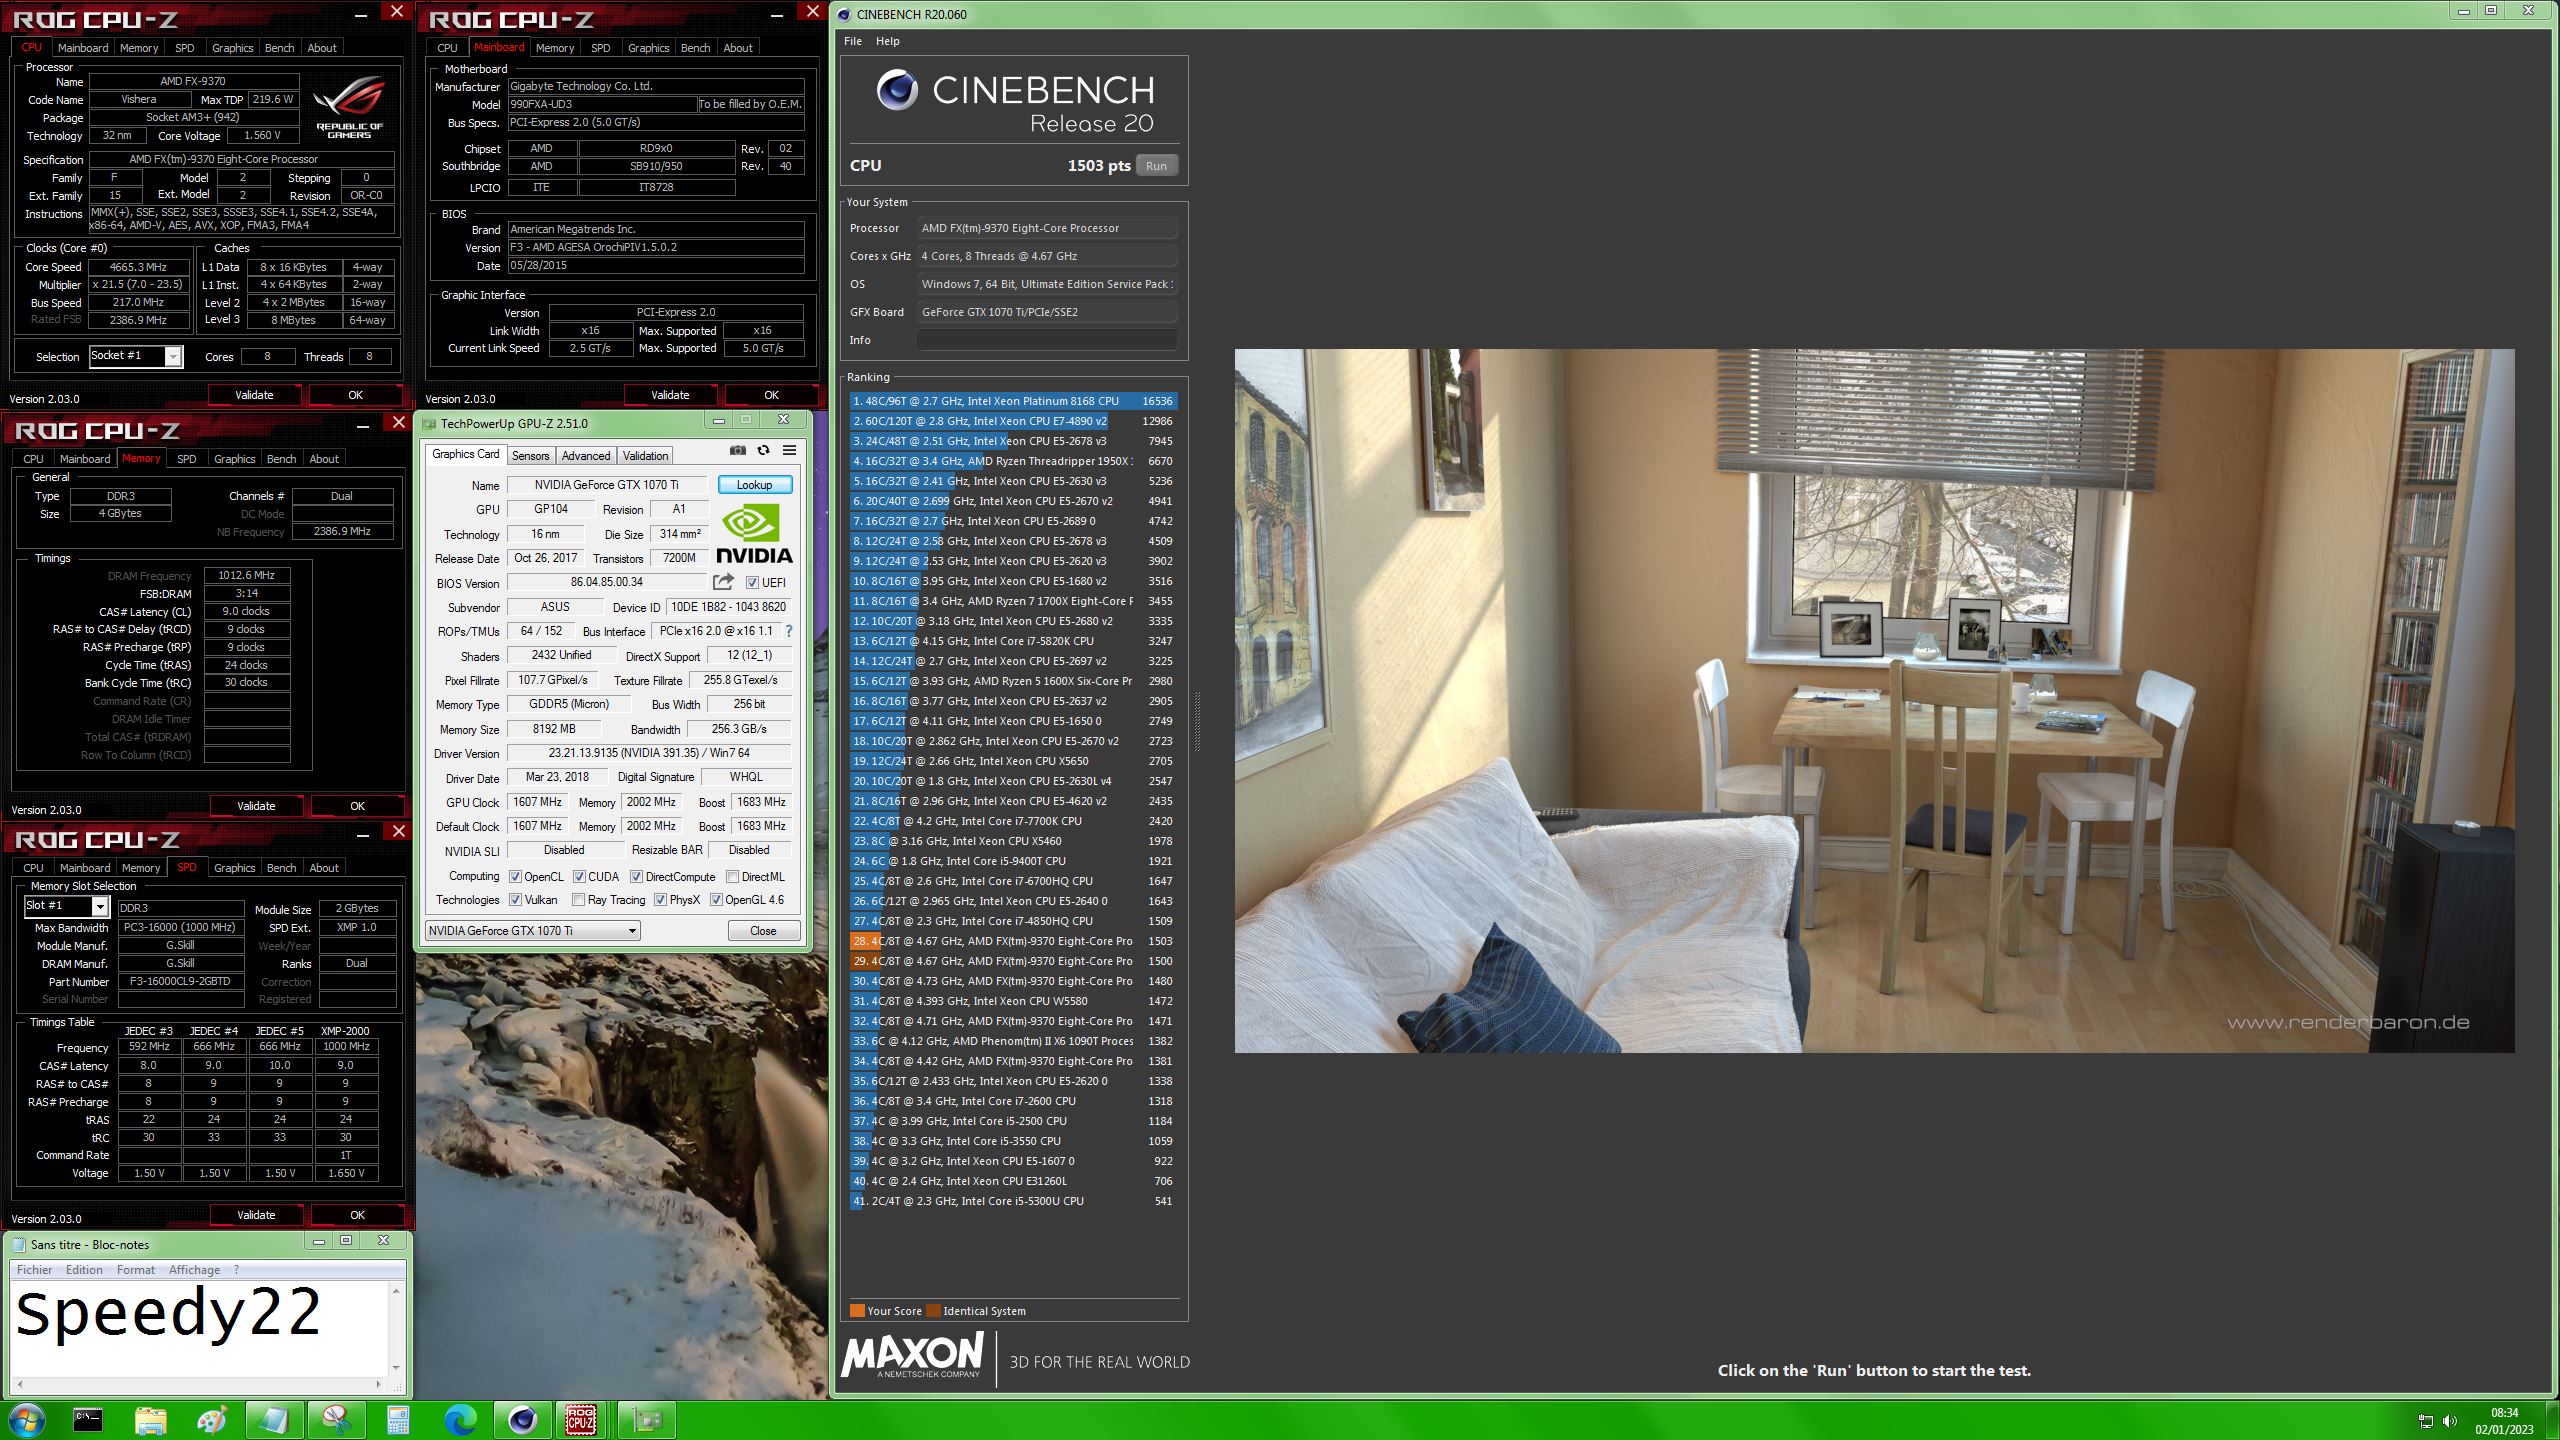The width and height of the screenshot is (2560, 1440).
Task: Open the File menu in Cinebench
Action: 852,41
